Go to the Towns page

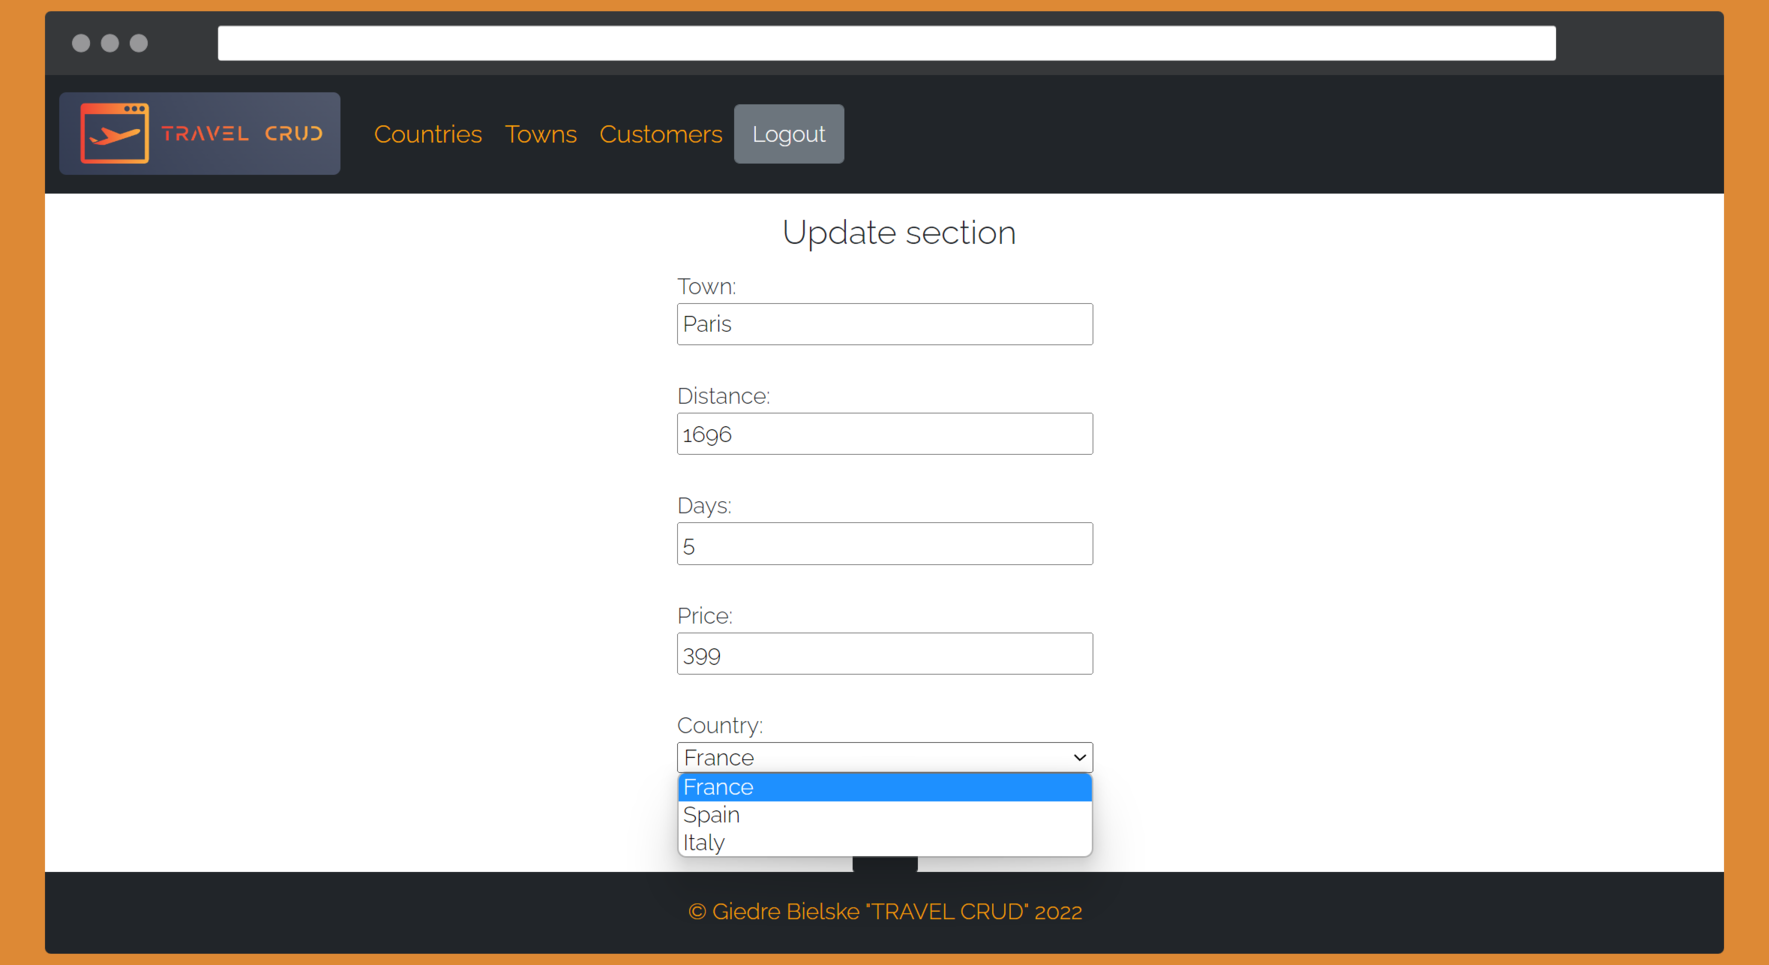point(540,134)
